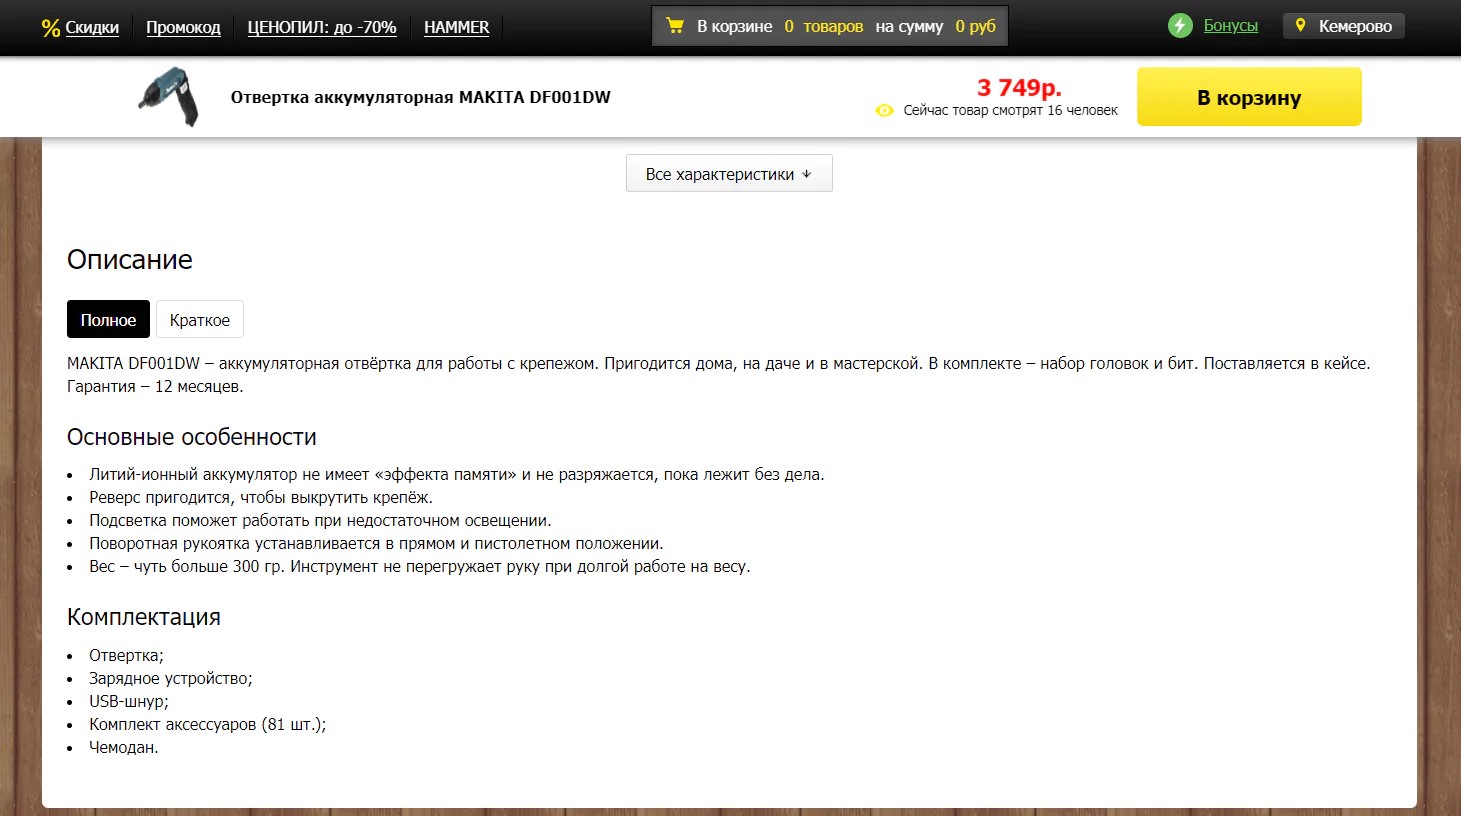1461x816 pixels.
Task: Open the Промокод page
Action: point(183,28)
